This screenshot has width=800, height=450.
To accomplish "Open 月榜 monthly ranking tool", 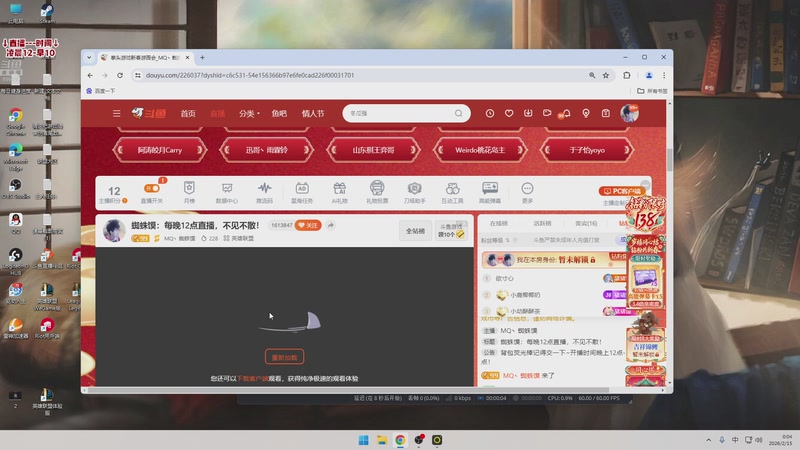I will coord(189,192).
